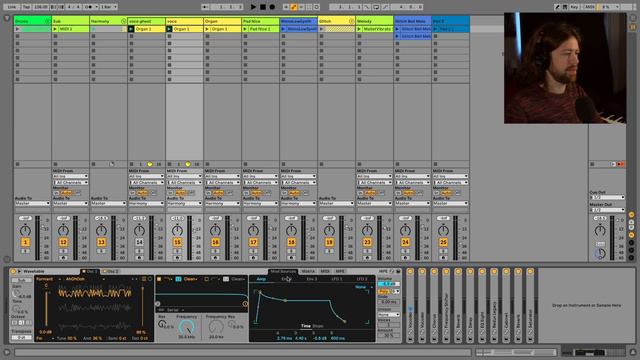Adjust the voco track pan knob
This screenshot has width=640, height=360.
[177, 230]
